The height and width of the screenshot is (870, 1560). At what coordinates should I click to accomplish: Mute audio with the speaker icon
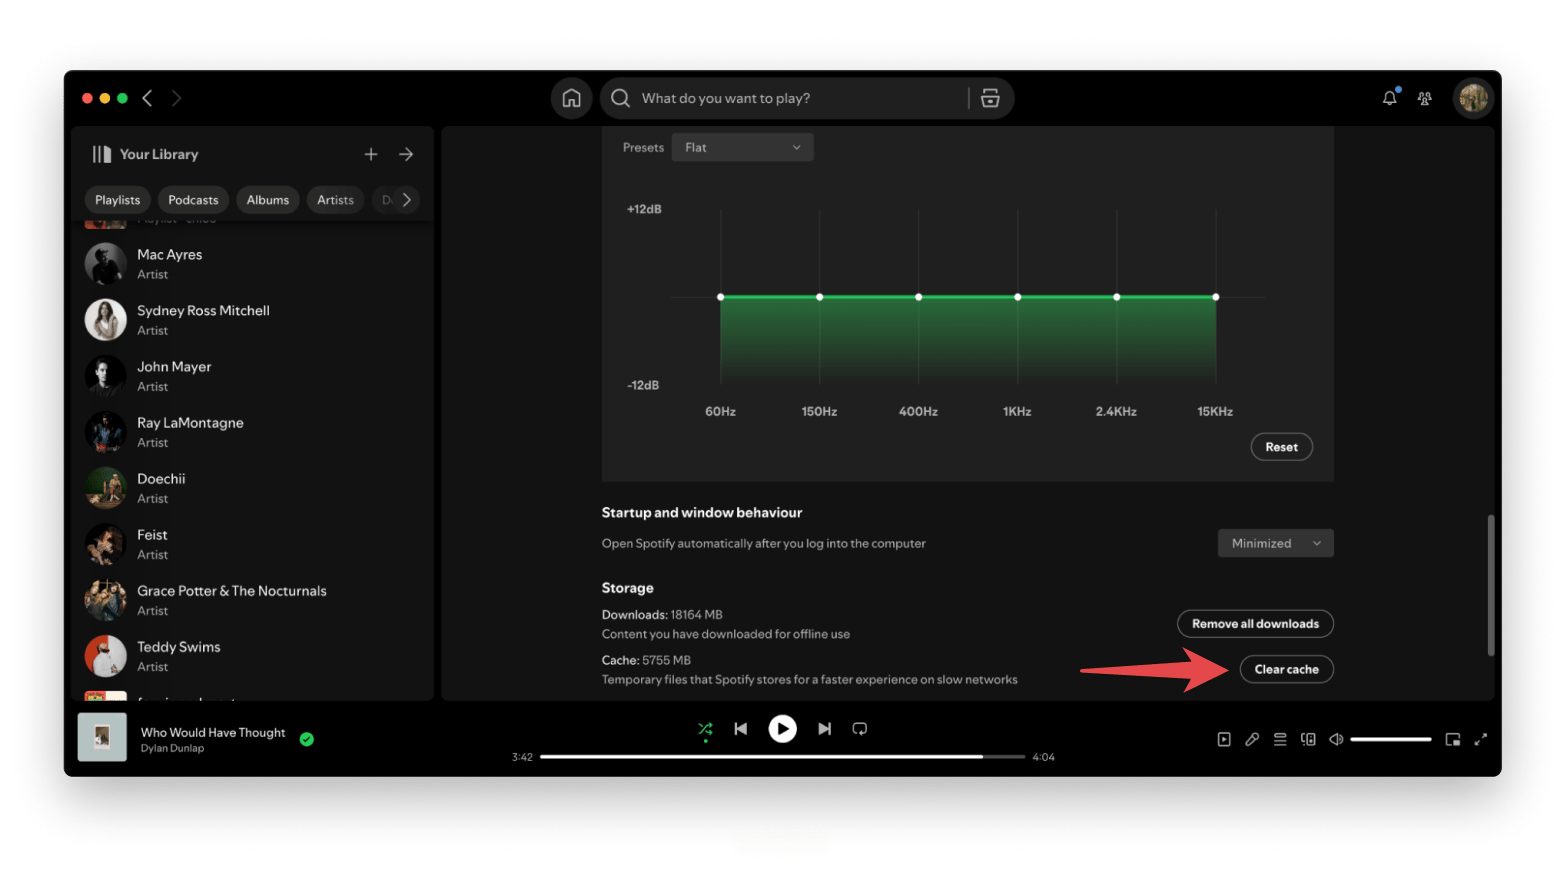[1336, 740]
